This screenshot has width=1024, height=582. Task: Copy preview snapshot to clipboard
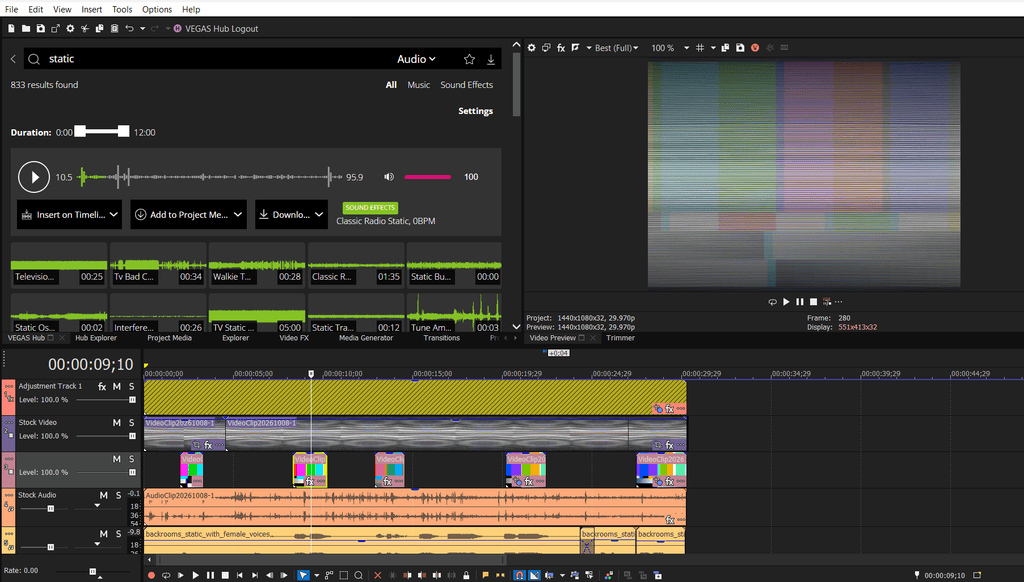725,48
